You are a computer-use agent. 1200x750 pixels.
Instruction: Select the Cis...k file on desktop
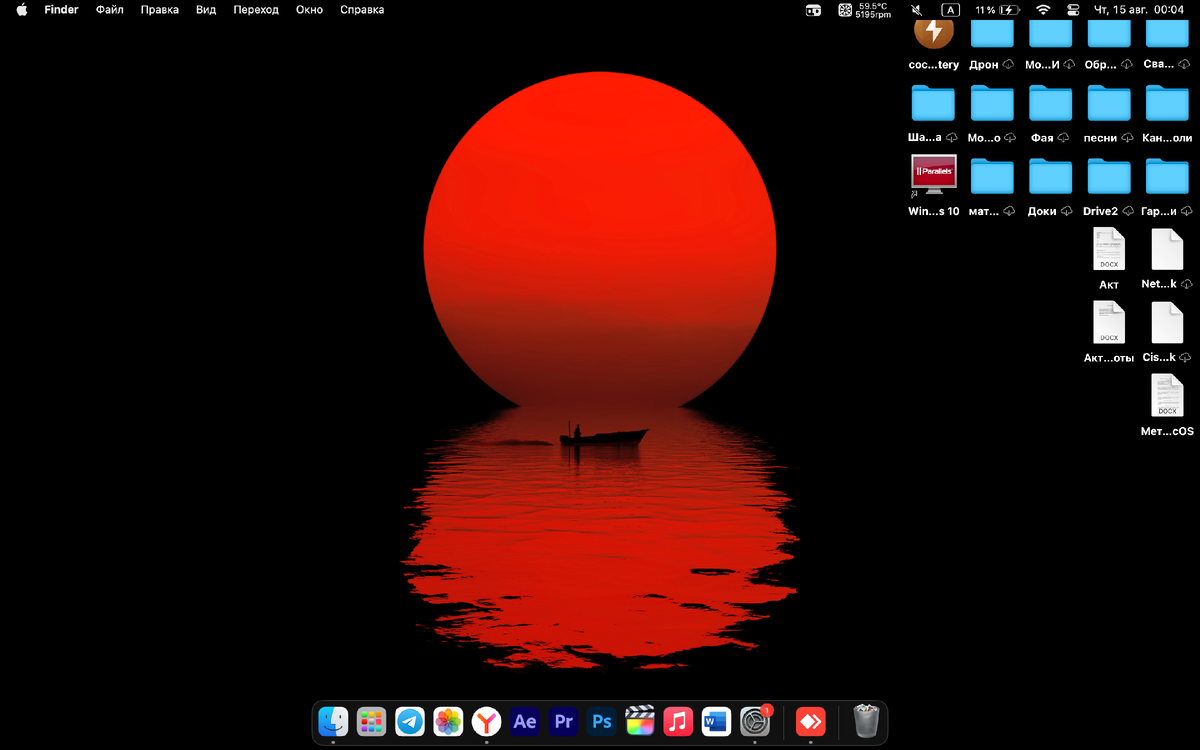[x=1167, y=323]
